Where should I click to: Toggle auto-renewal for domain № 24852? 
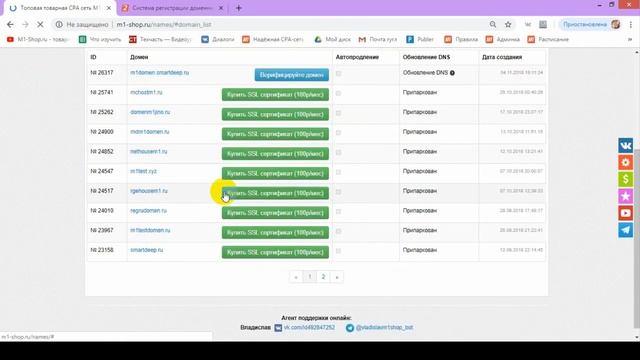pyautogui.click(x=338, y=152)
